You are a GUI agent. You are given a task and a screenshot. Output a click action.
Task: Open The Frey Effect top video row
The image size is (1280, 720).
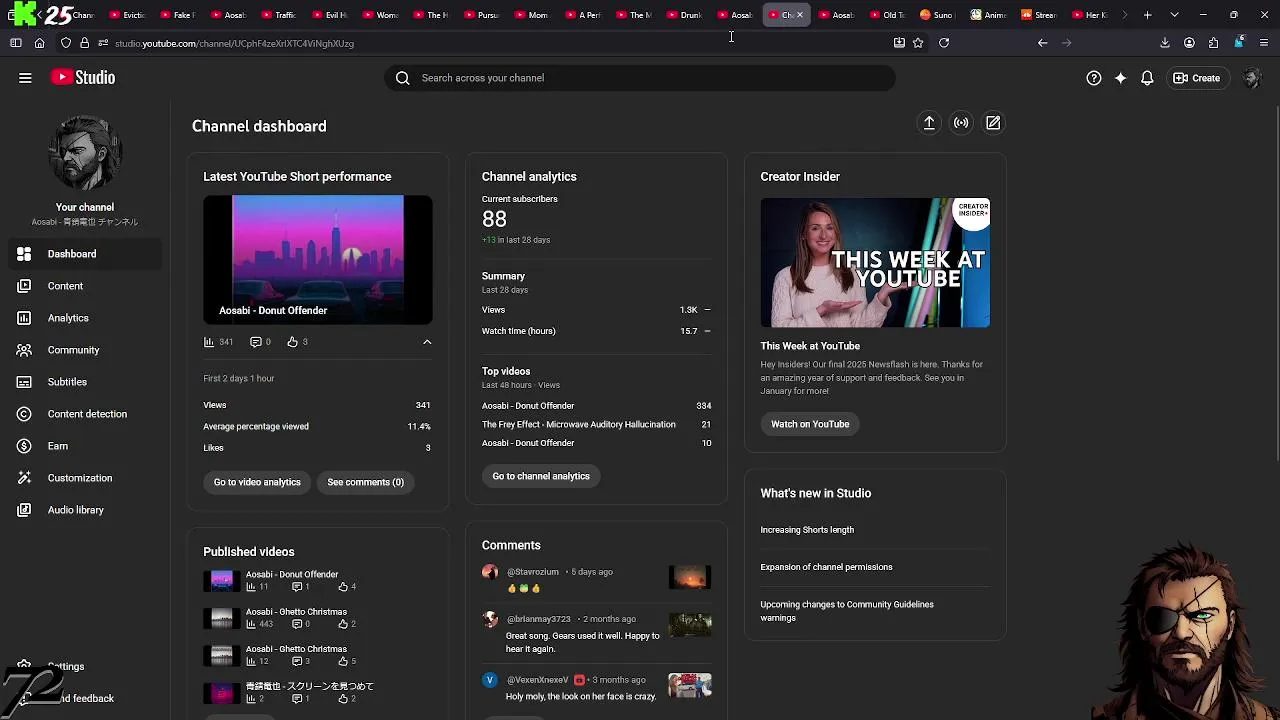coord(596,424)
